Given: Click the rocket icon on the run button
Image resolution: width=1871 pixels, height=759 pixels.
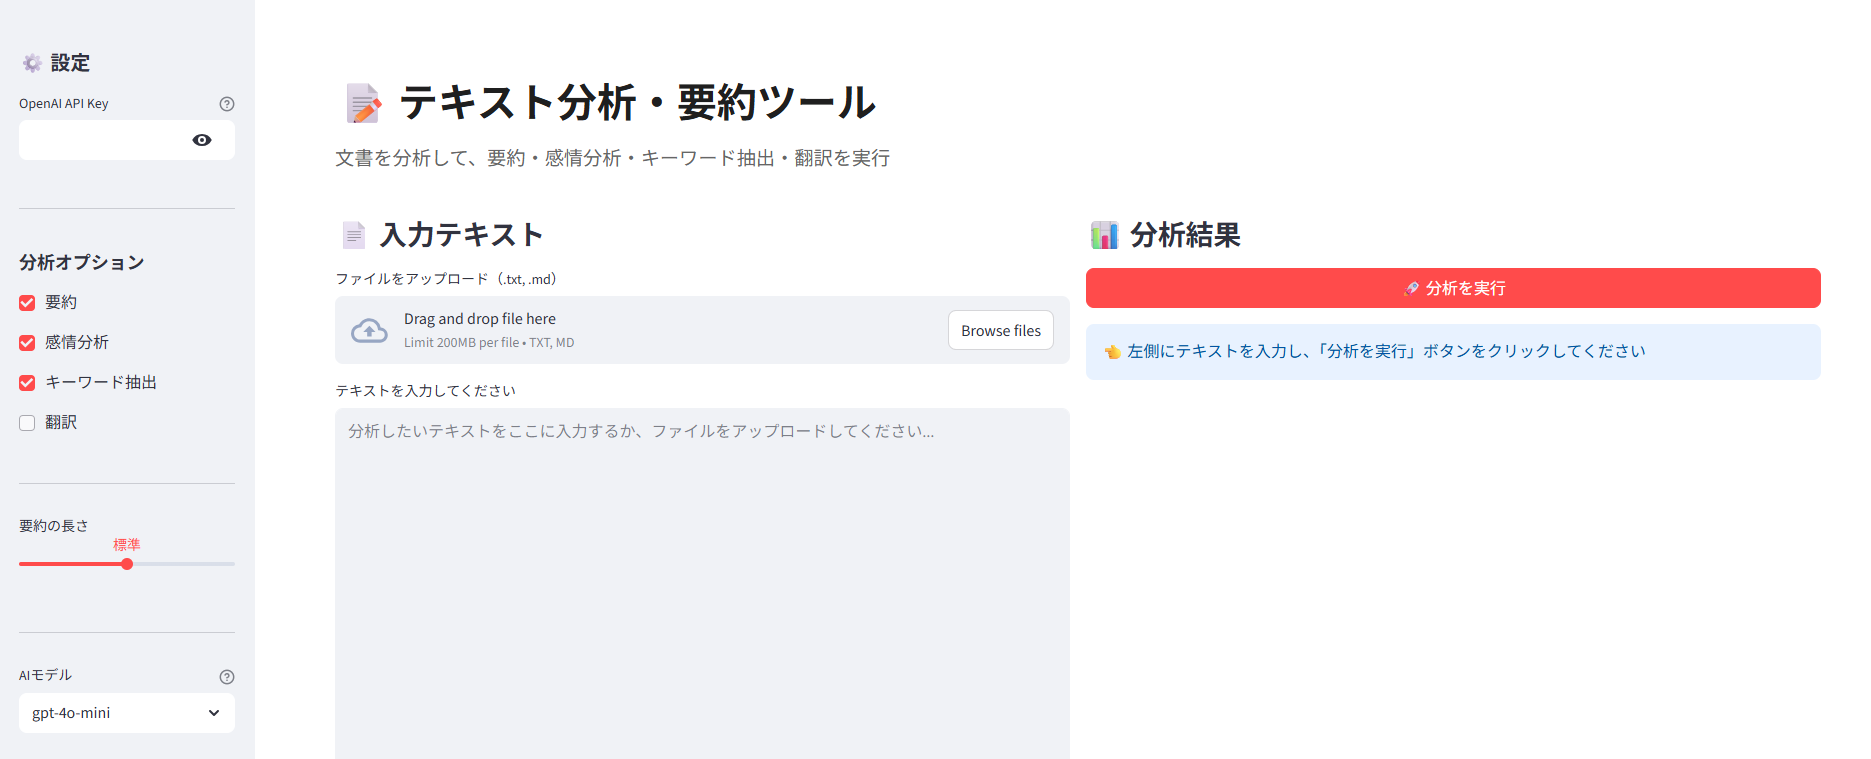Looking at the screenshot, I should point(1411,288).
